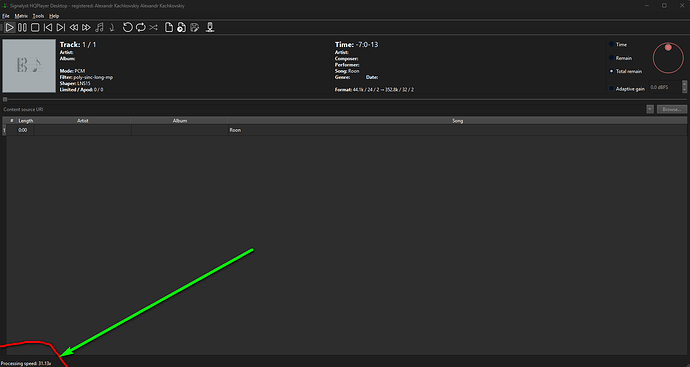Start playback with the Play button
This screenshot has width=690, height=367.
point(9,28)
